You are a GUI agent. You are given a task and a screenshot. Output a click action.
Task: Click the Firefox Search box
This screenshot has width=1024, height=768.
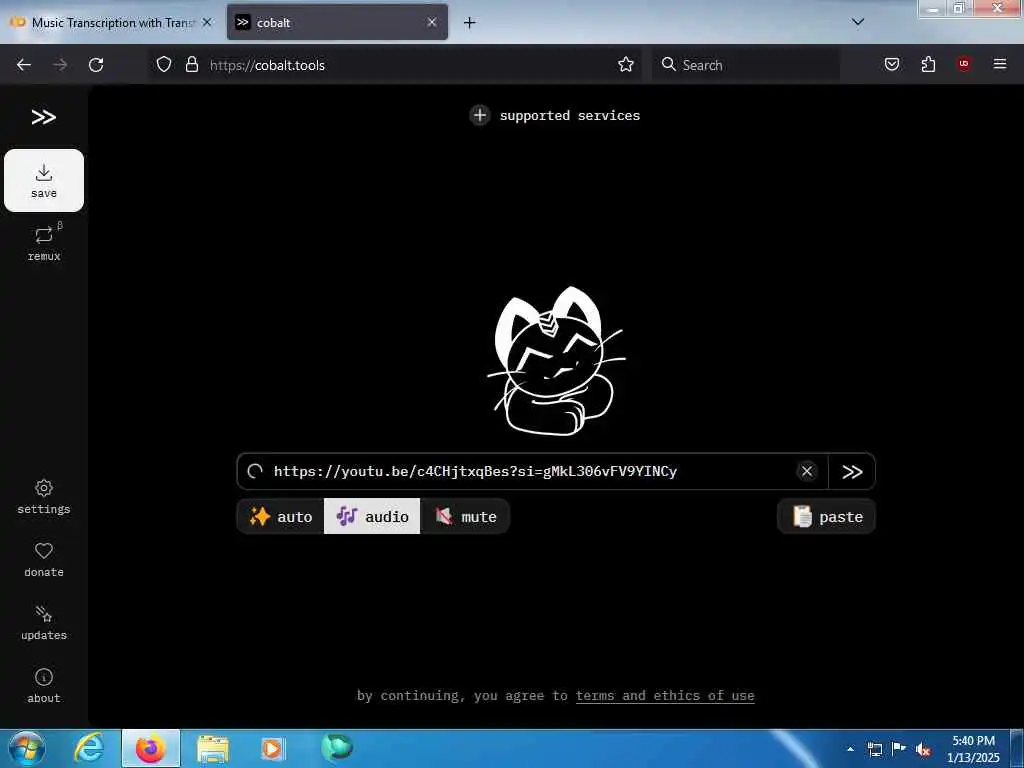point(746,65)
